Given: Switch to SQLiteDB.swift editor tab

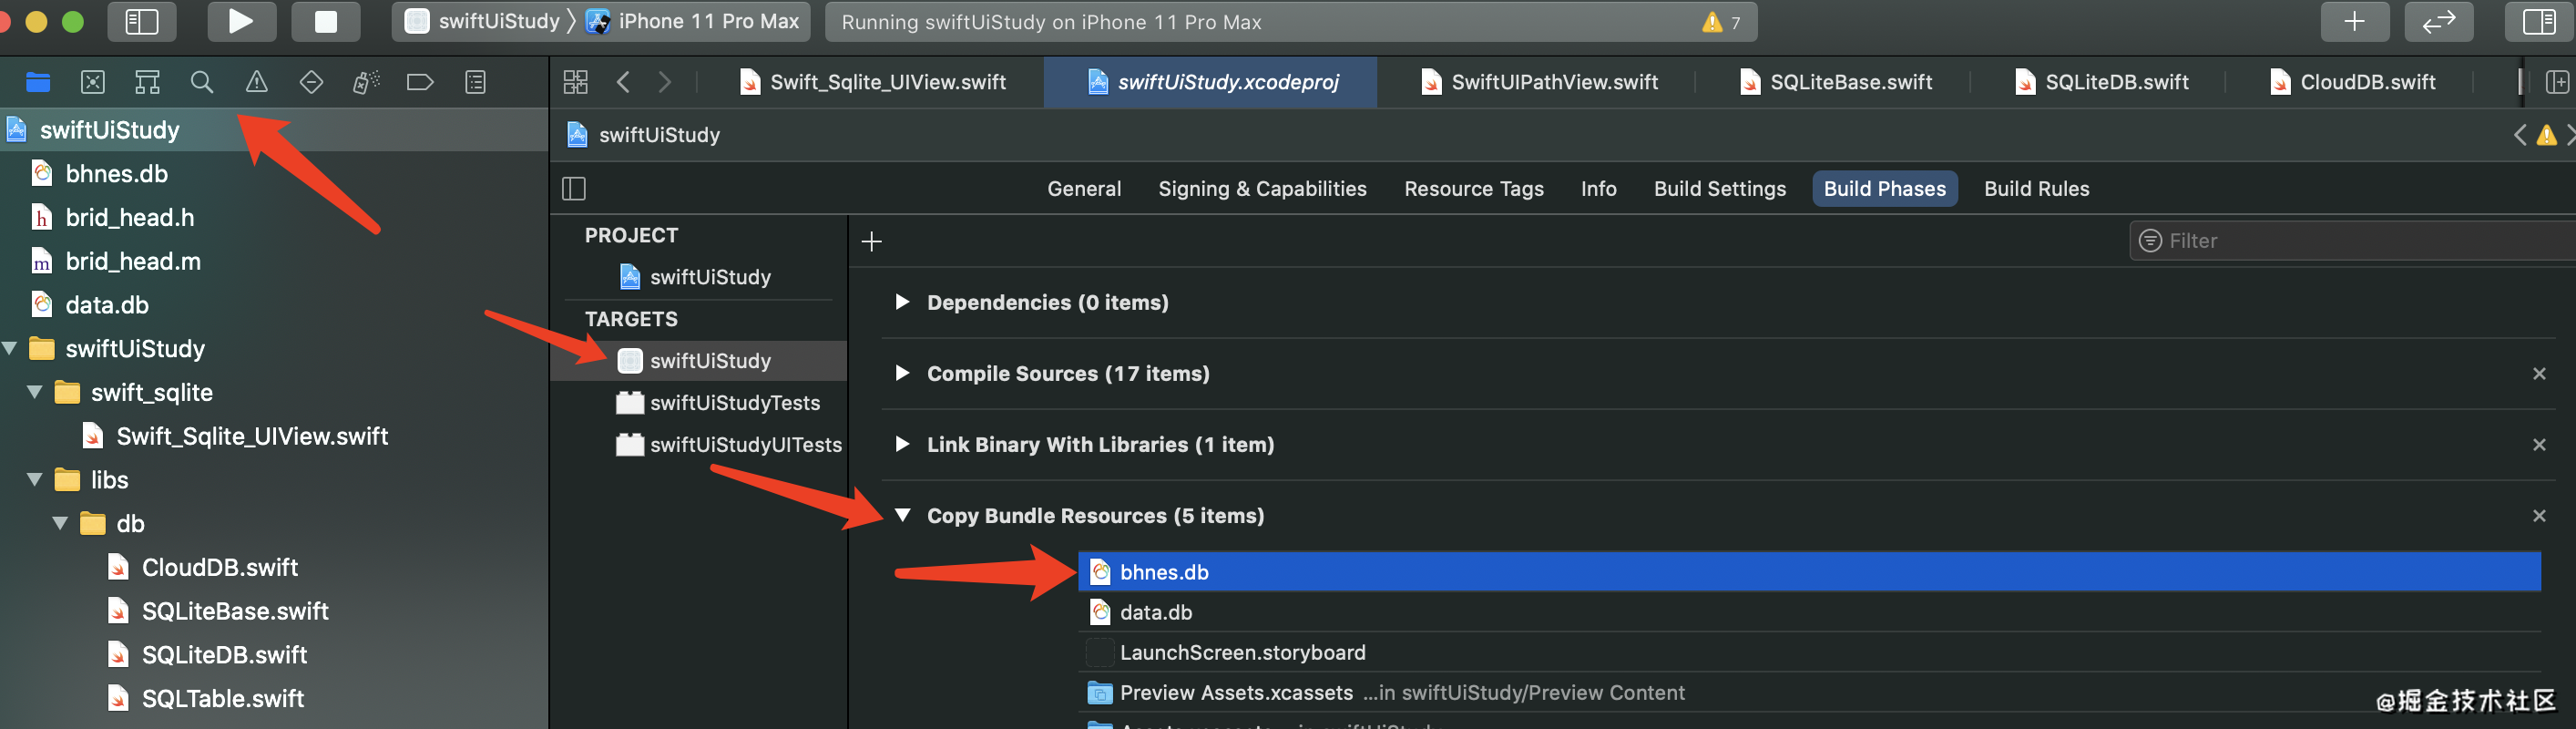Looking at the screenshot, I should click(2102, 82).
